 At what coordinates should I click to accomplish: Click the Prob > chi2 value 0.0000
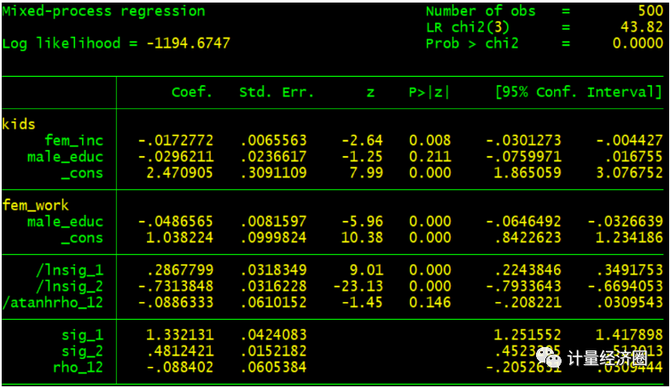(638, 43)
